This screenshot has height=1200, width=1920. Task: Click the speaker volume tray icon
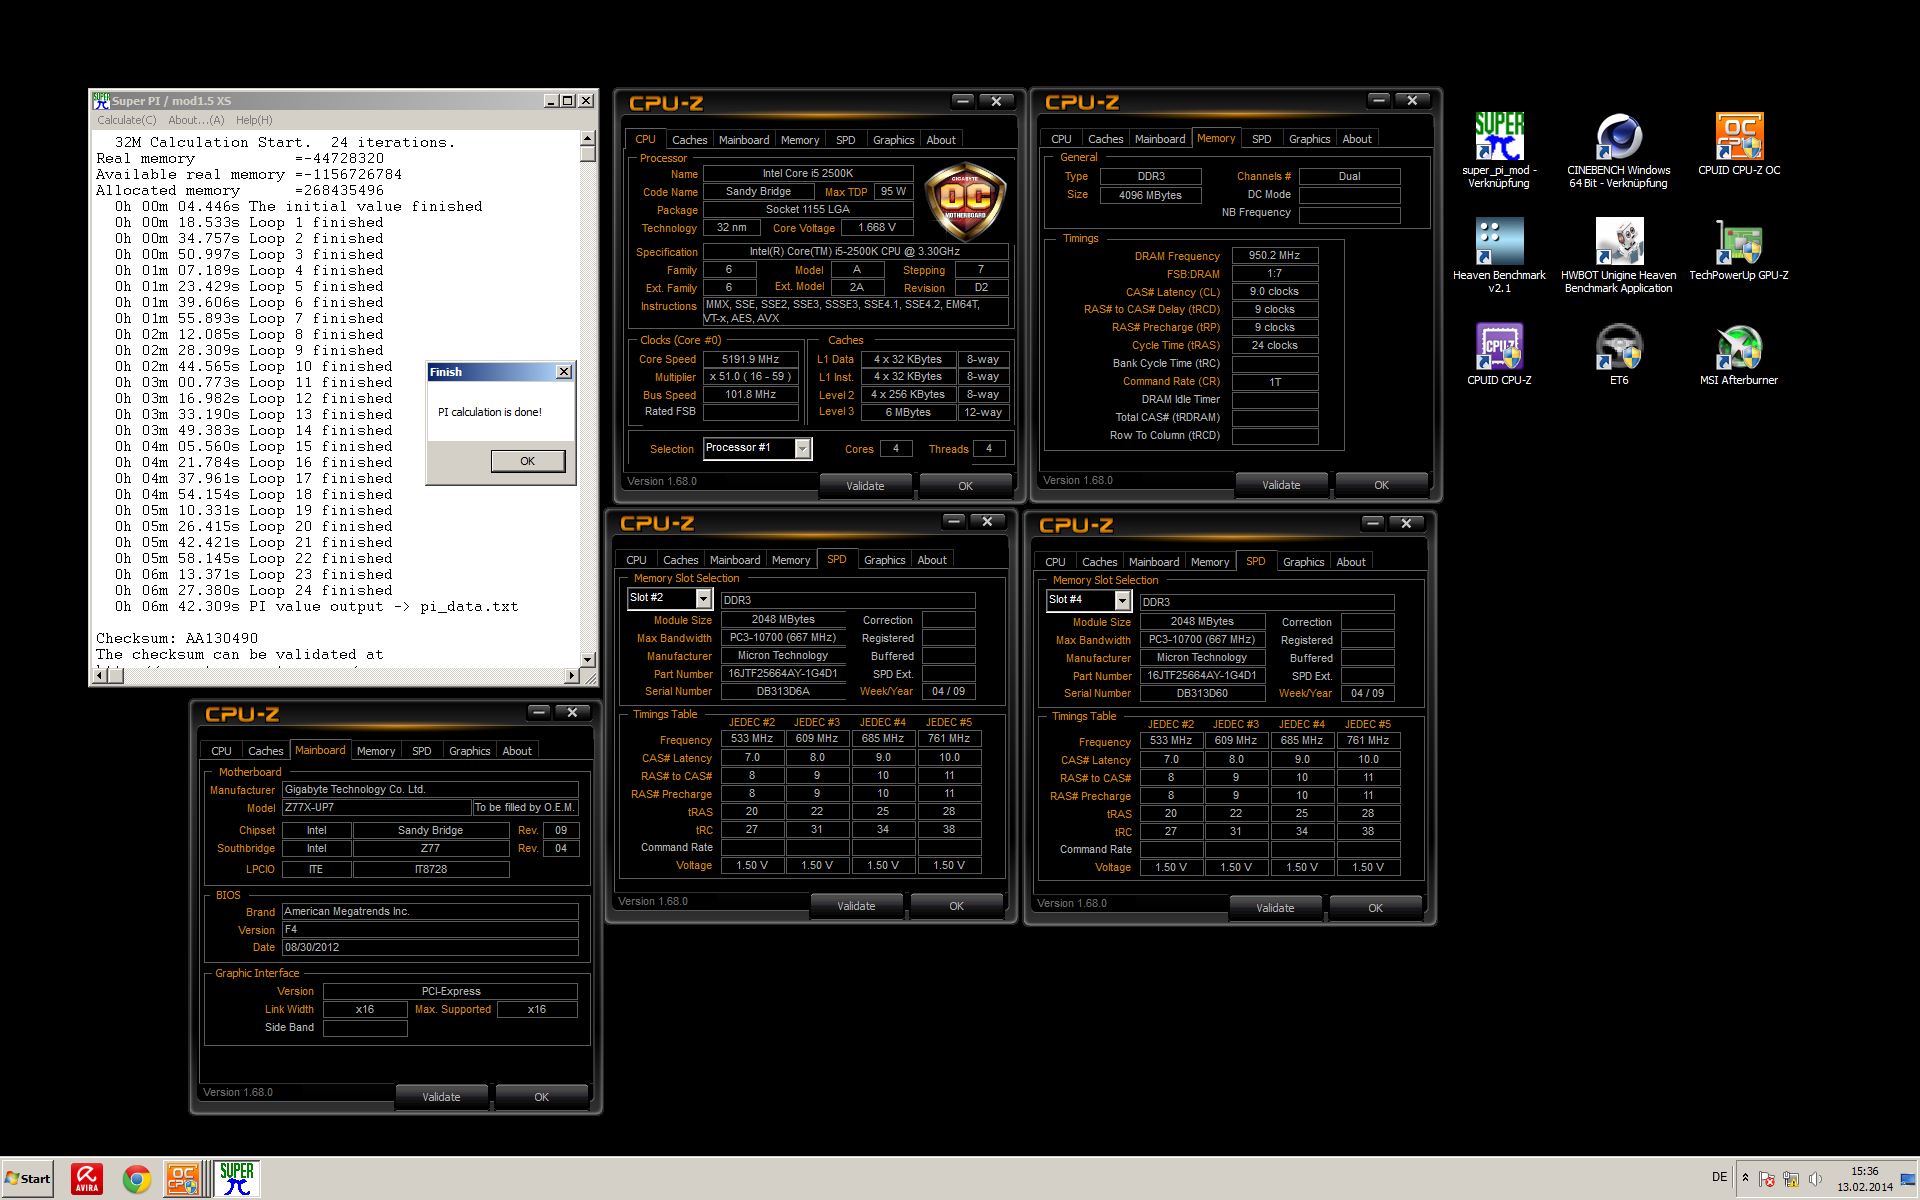tap(1815, 1179)
